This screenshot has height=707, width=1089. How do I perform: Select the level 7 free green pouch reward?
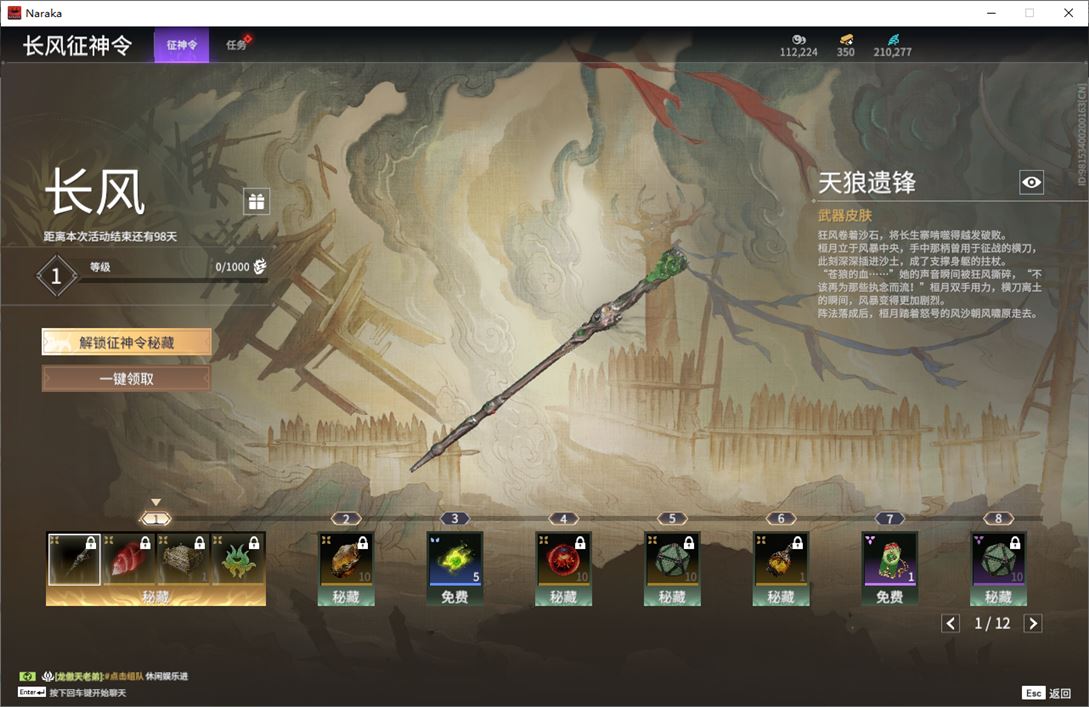click(x=890, y=558)
